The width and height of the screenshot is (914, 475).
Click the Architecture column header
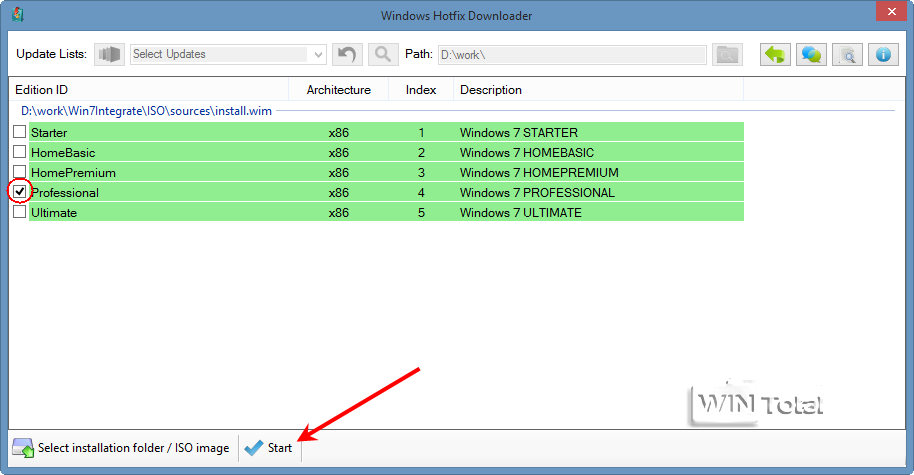pos(339,90)
